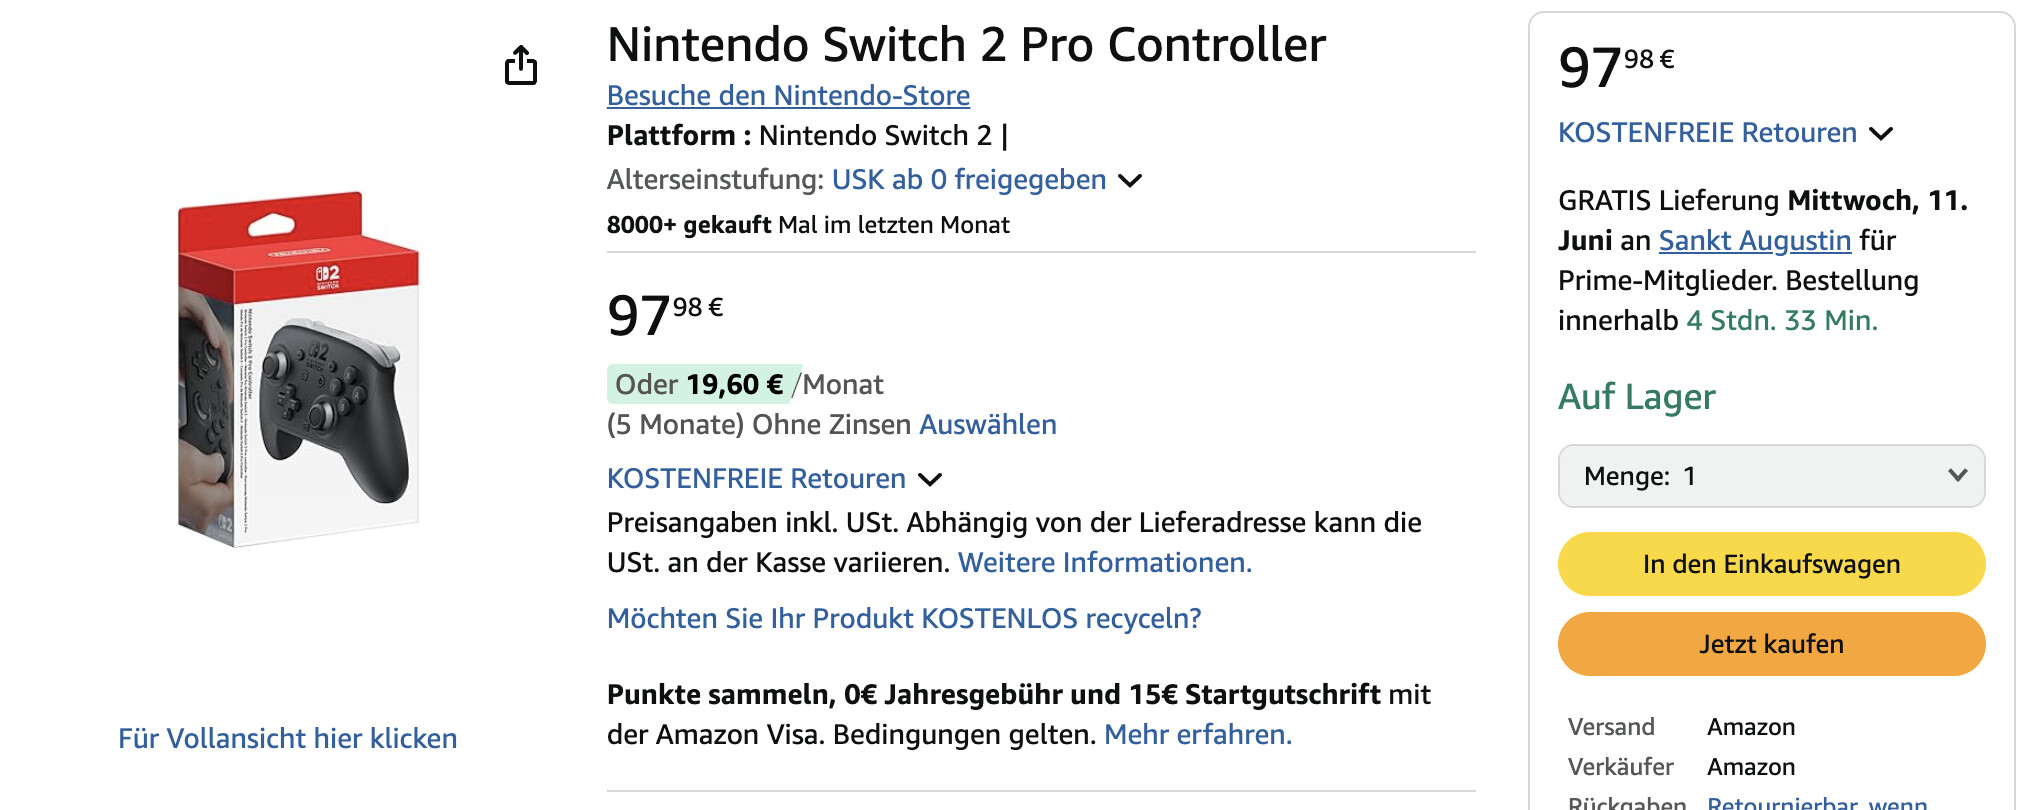Click 'Möchten Sie Ihr Produkt KOSTENLOS recyceln?'
This screenshot has width=2024, height=810.
click(904, 619)
